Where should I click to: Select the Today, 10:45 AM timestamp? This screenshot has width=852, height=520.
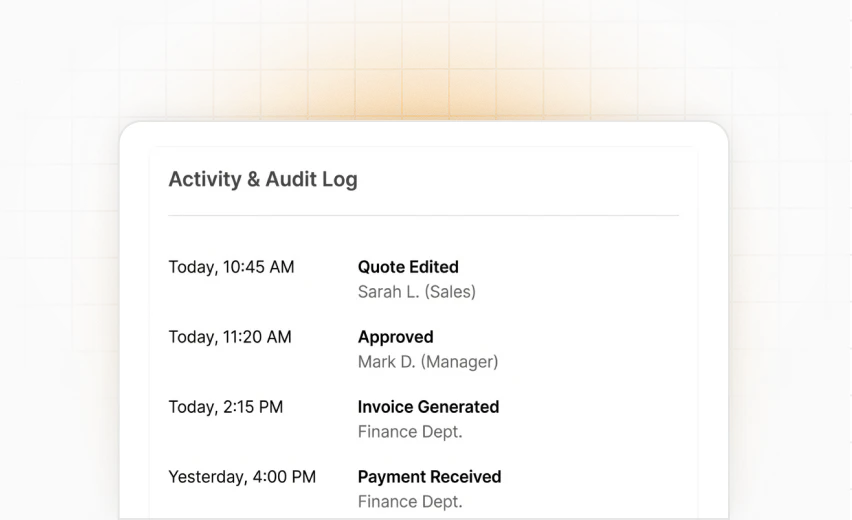tap(231, 267)
